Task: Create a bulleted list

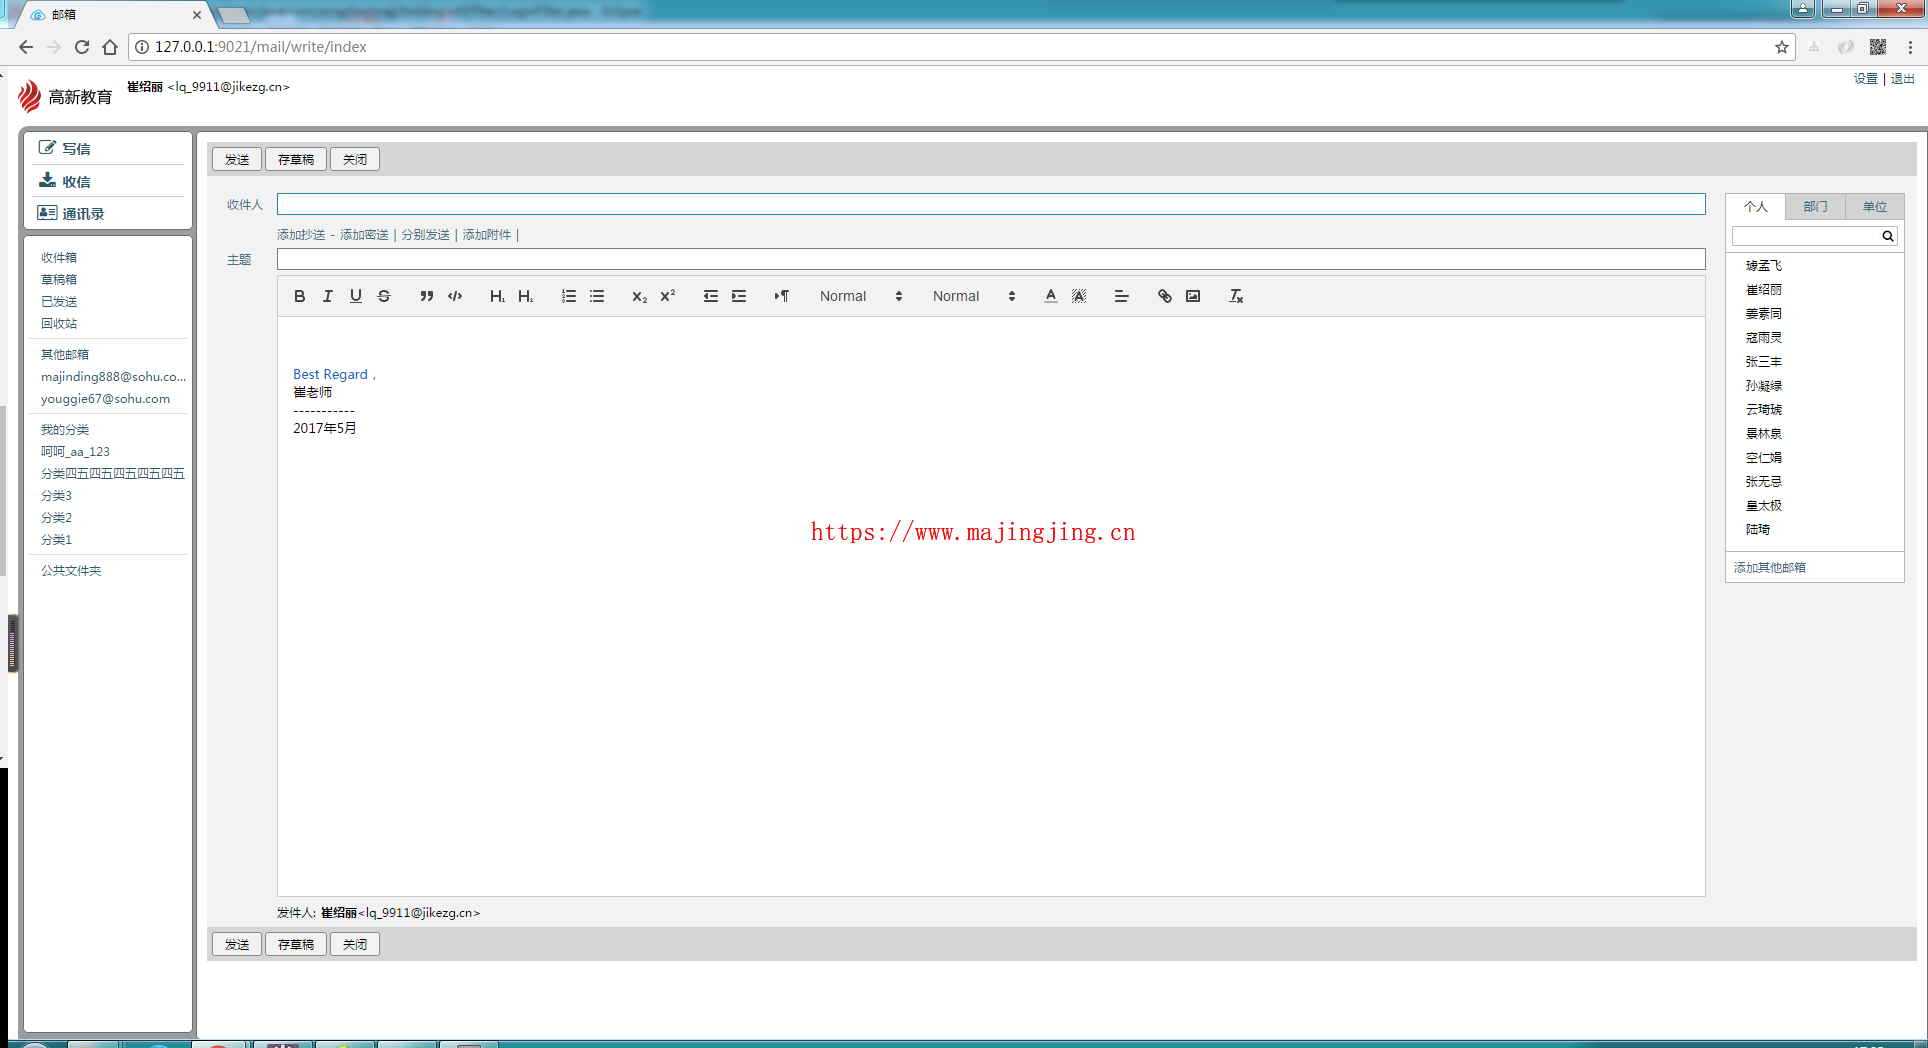Action: pyautogui.click(x=597, y=296)
